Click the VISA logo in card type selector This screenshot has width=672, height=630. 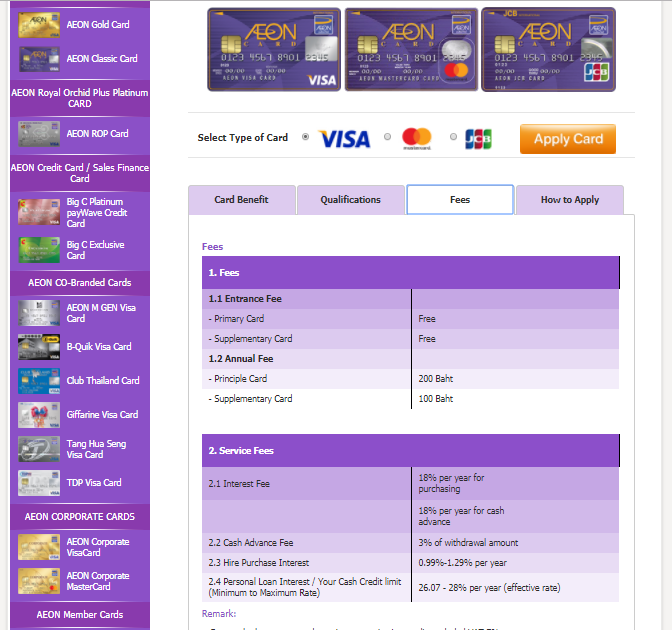coord(345,139)
